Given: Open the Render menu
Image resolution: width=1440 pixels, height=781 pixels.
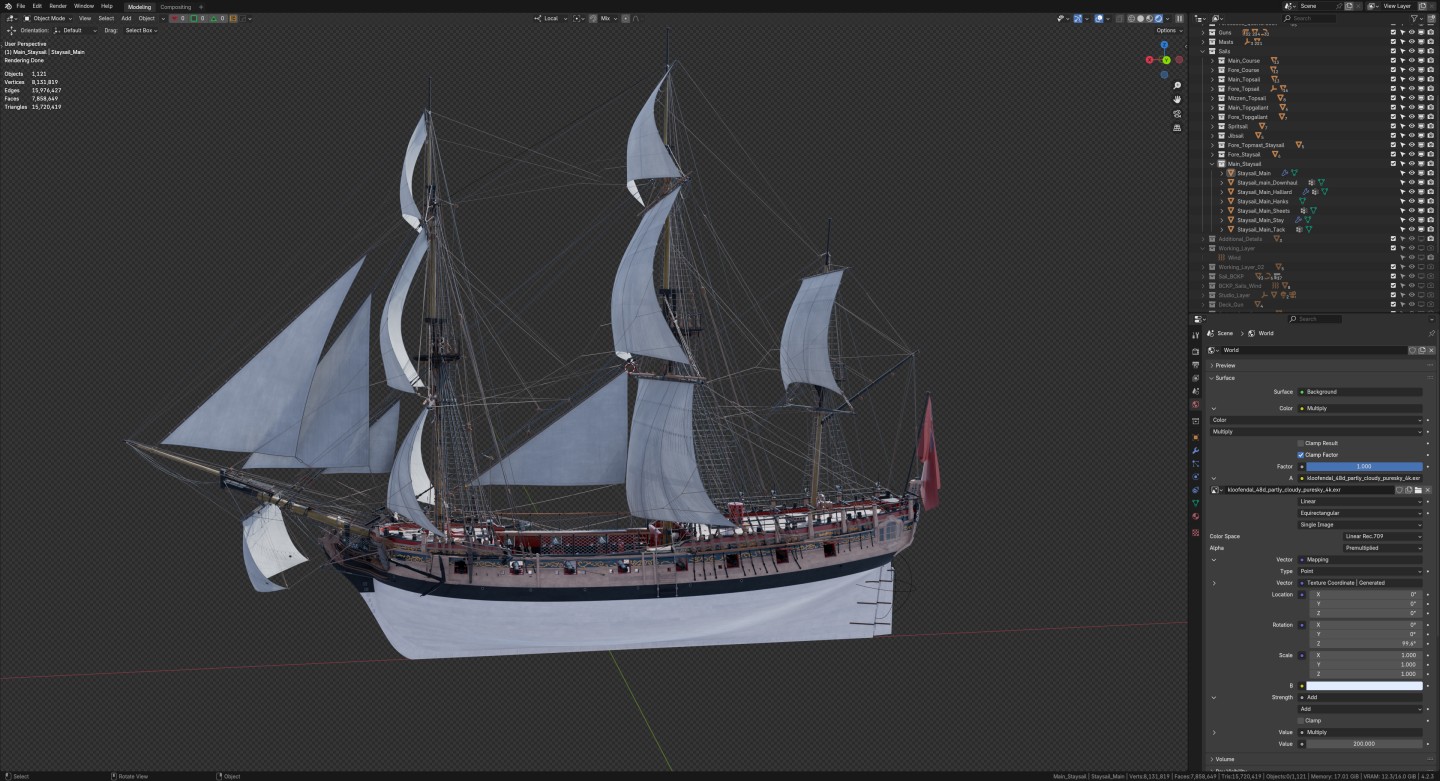Looking at the screenshot, I should click(58, 6).
